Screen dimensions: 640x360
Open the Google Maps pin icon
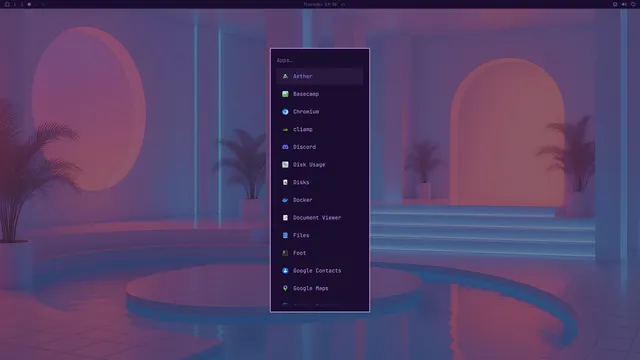click(x=285, y=288)
